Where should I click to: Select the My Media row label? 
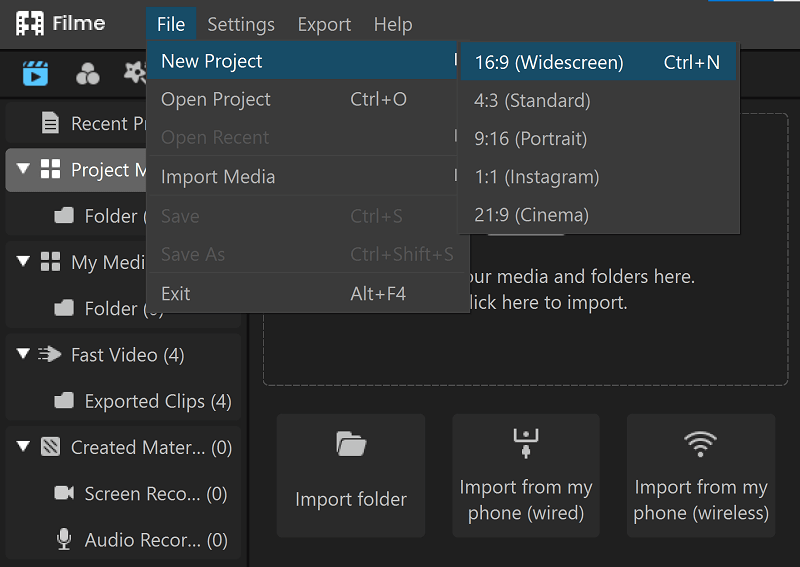pyautogui.click(x=109, y=262)
